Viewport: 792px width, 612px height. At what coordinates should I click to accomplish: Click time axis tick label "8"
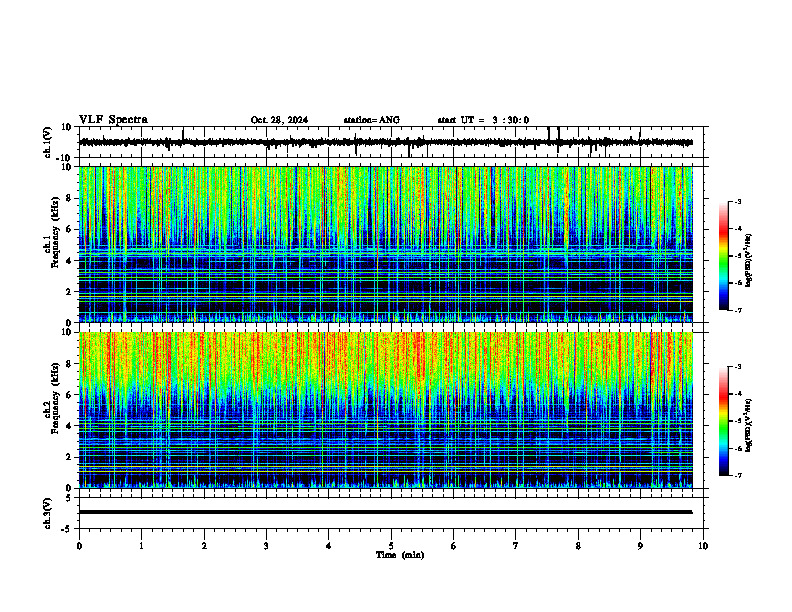coord(578,546)
